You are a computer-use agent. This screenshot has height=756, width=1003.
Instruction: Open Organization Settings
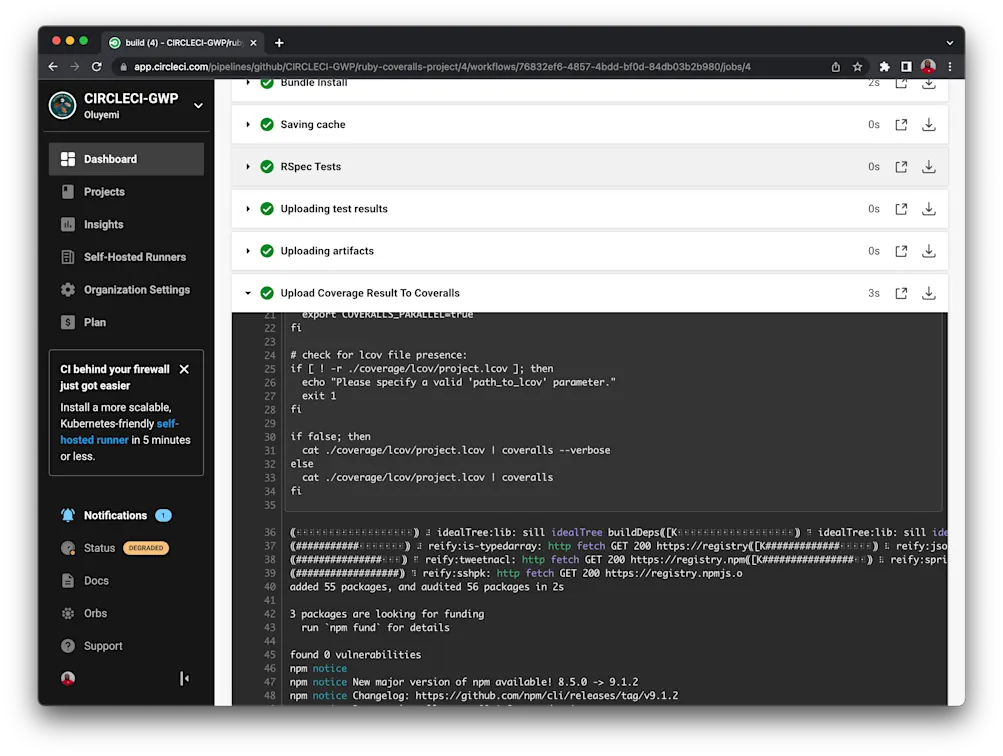coord(136,290)
